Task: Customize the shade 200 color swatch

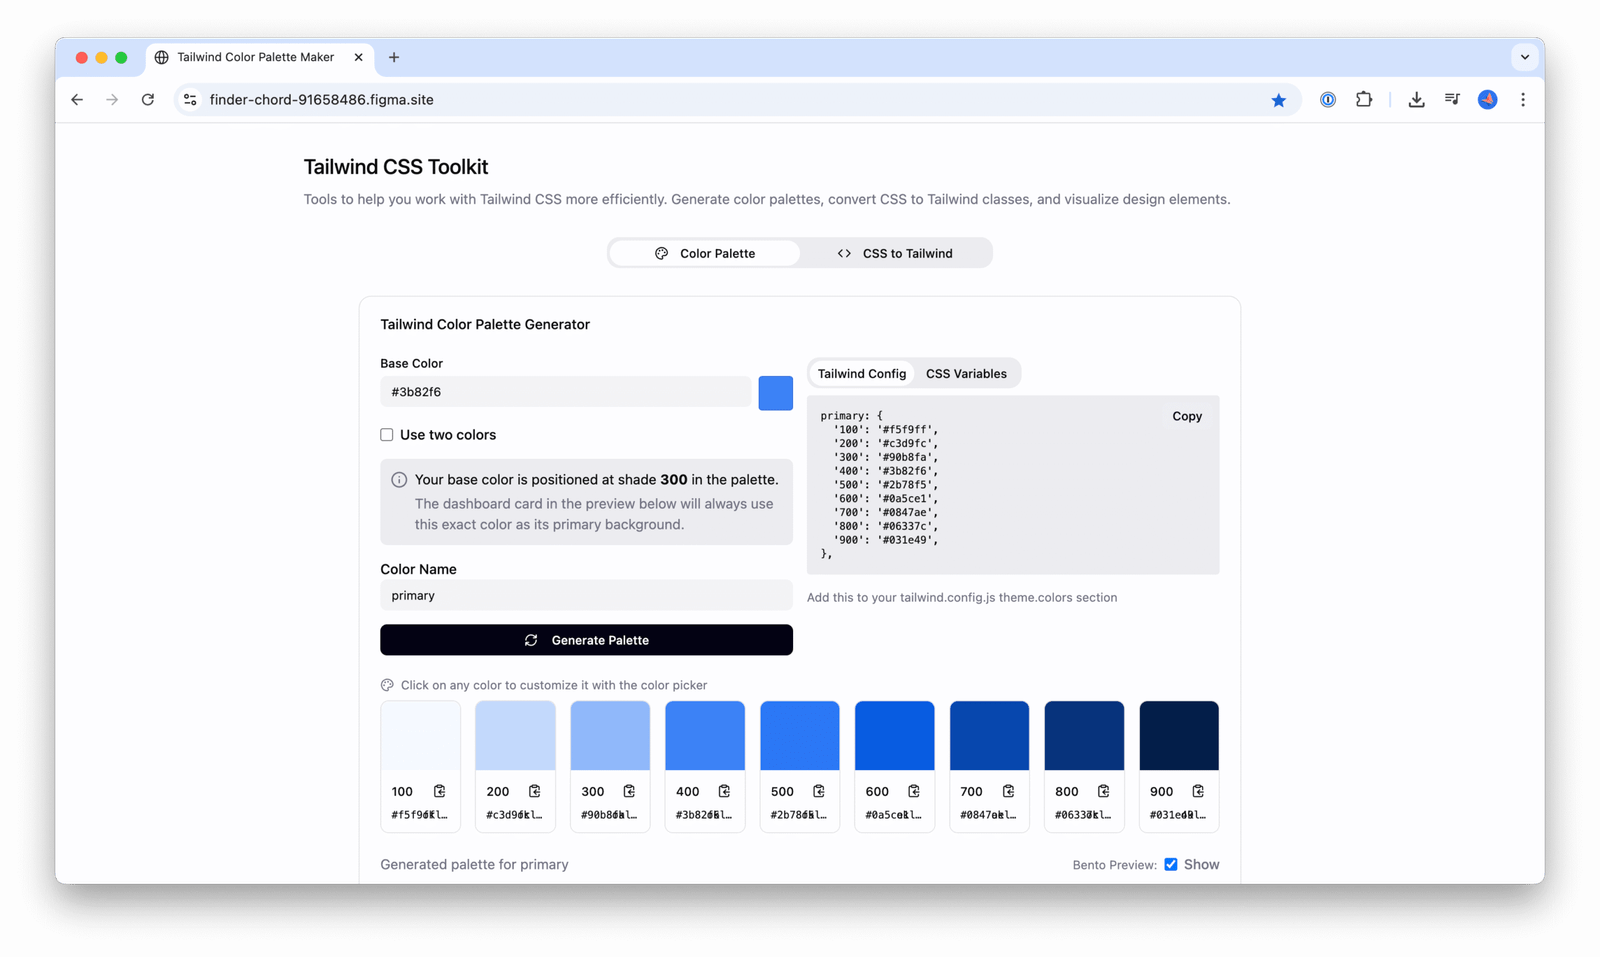Action: pos(515,736)
